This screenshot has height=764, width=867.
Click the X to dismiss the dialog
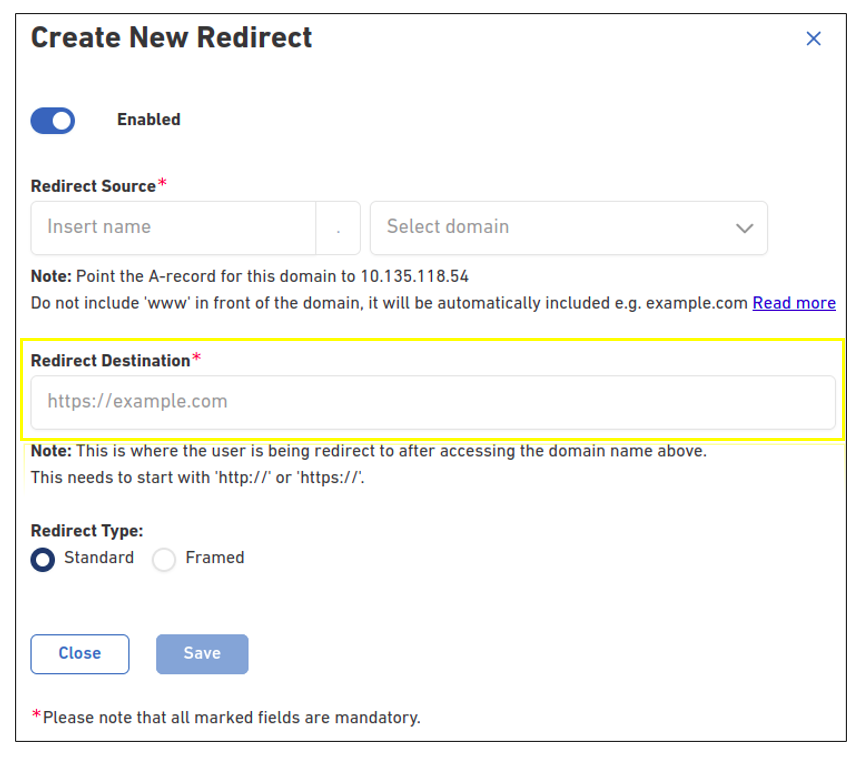[812, 37]
